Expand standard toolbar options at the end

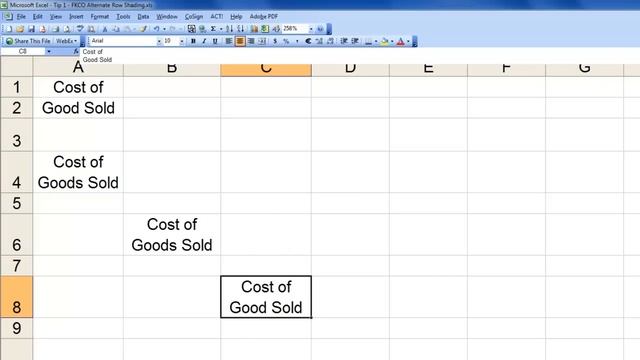coord(329,29)
